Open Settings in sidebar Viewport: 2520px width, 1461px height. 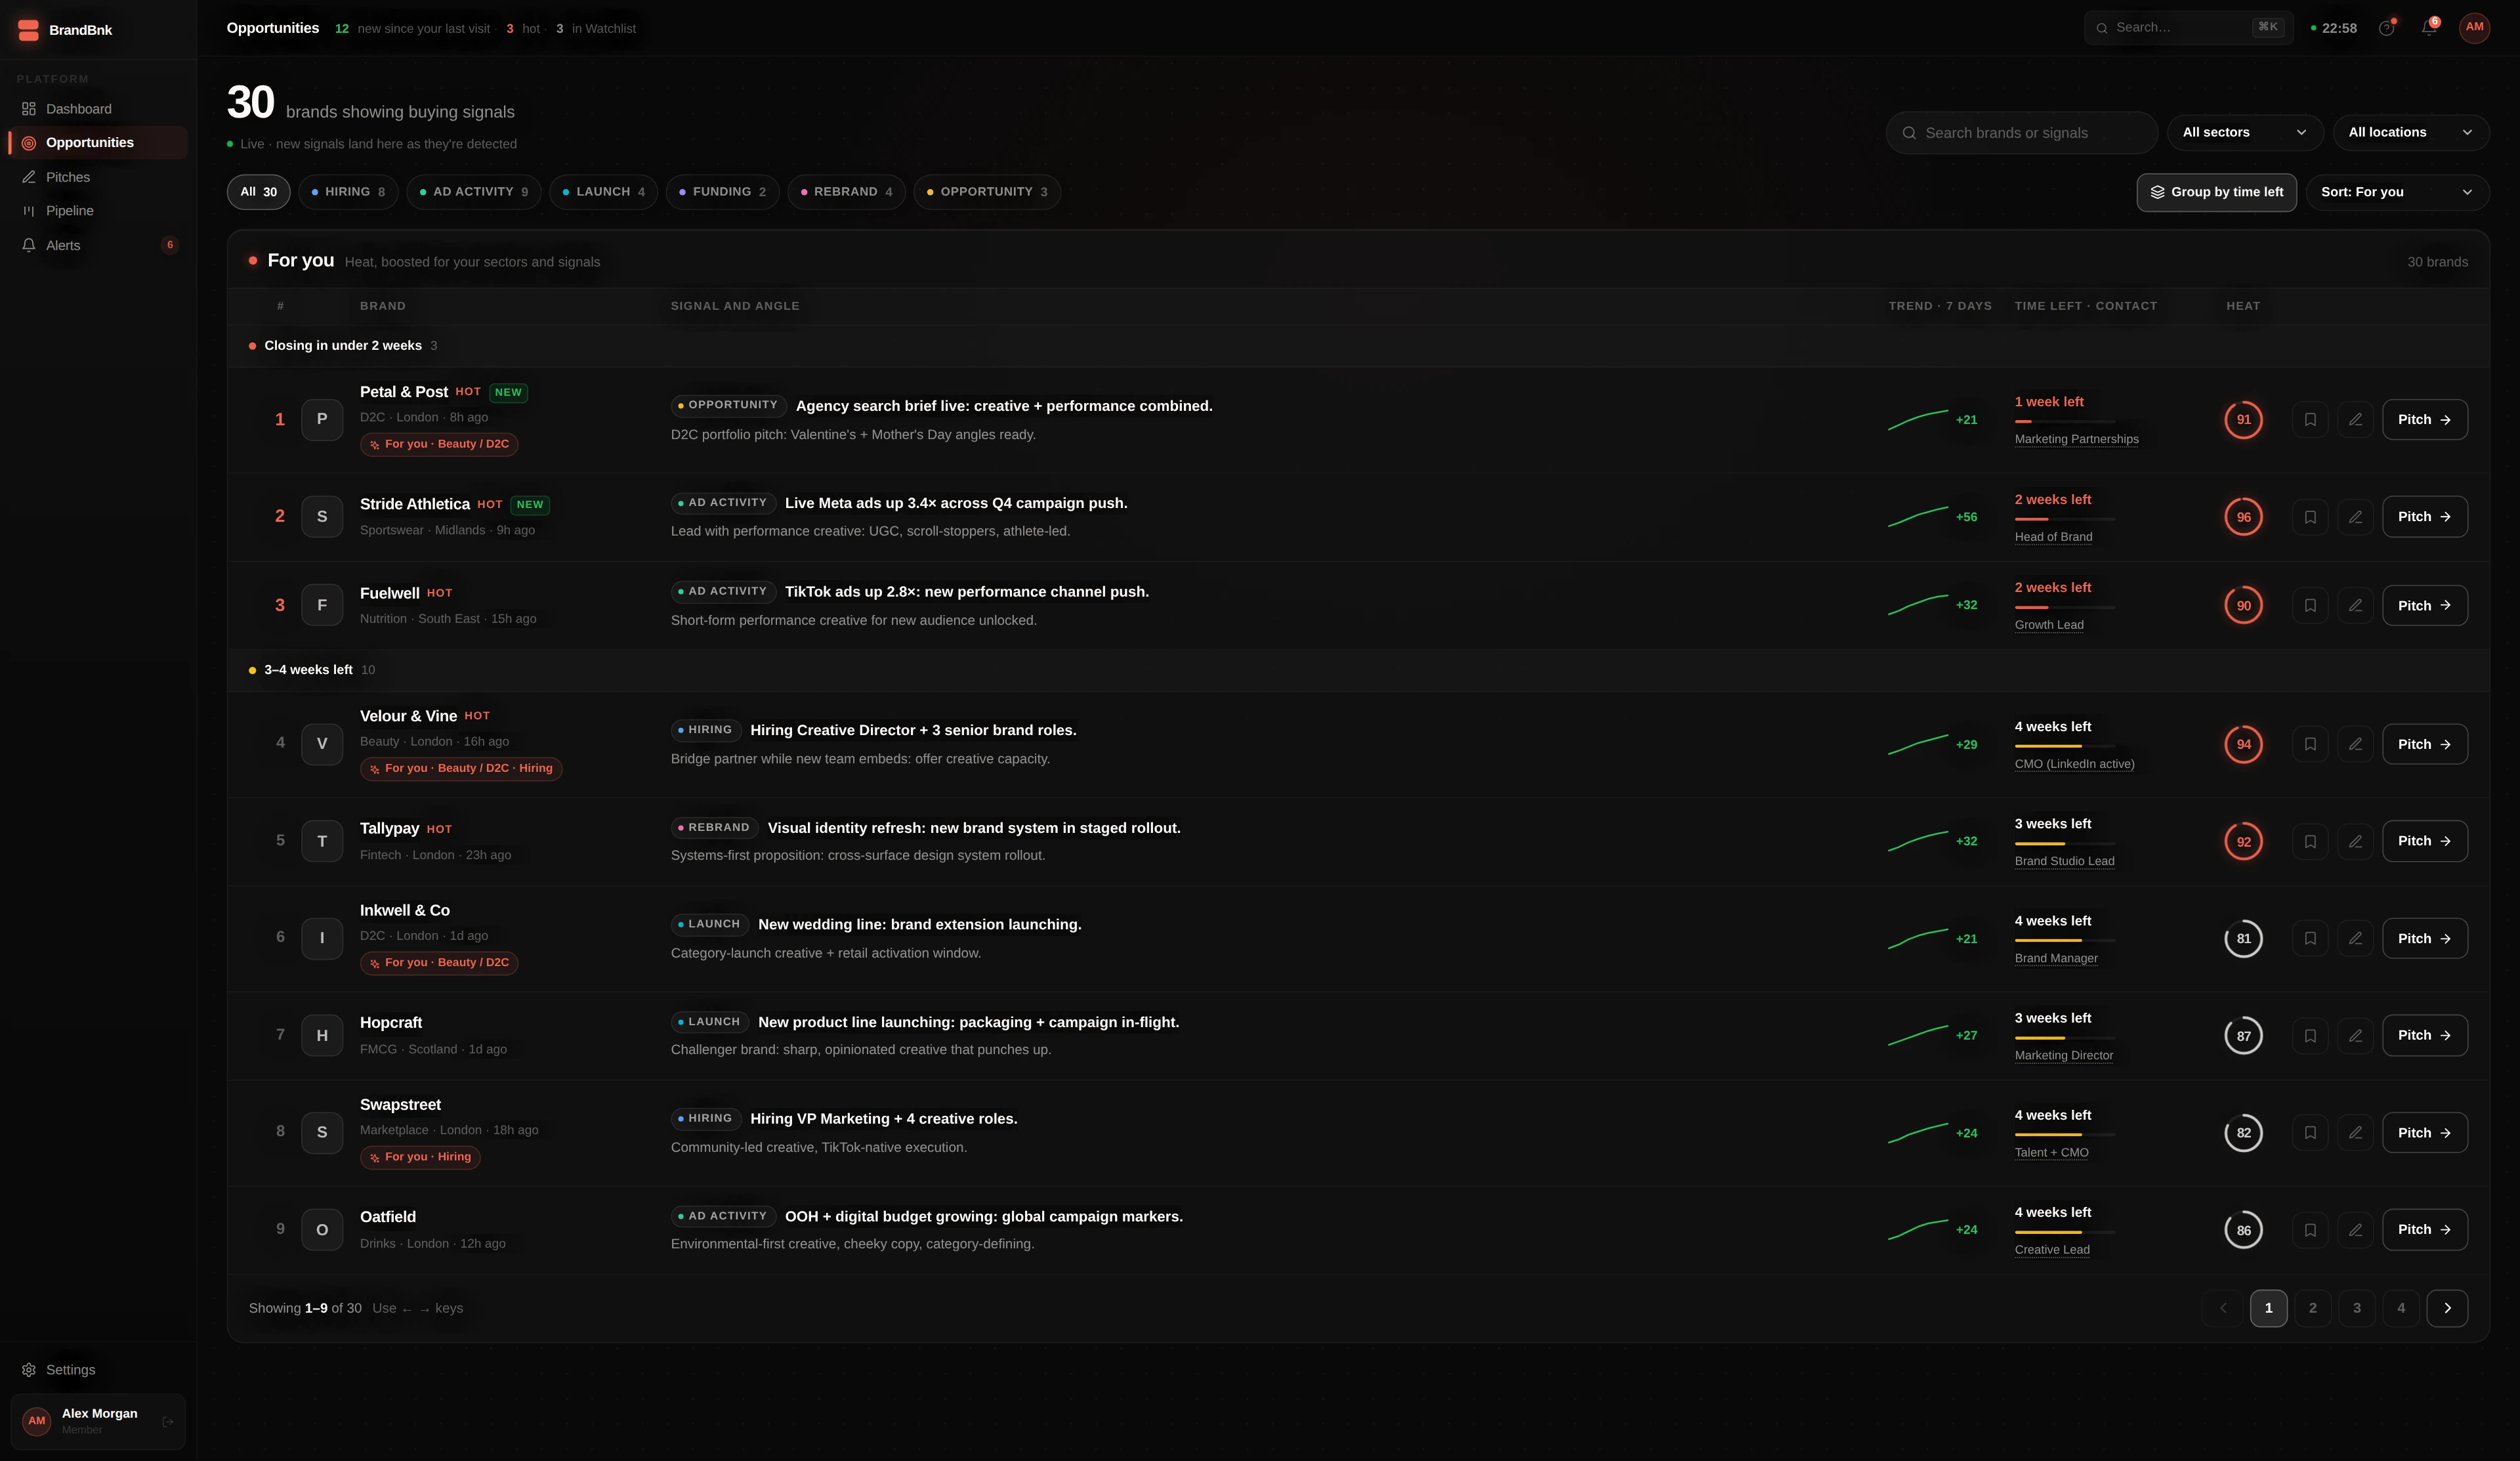(98, 1370)
